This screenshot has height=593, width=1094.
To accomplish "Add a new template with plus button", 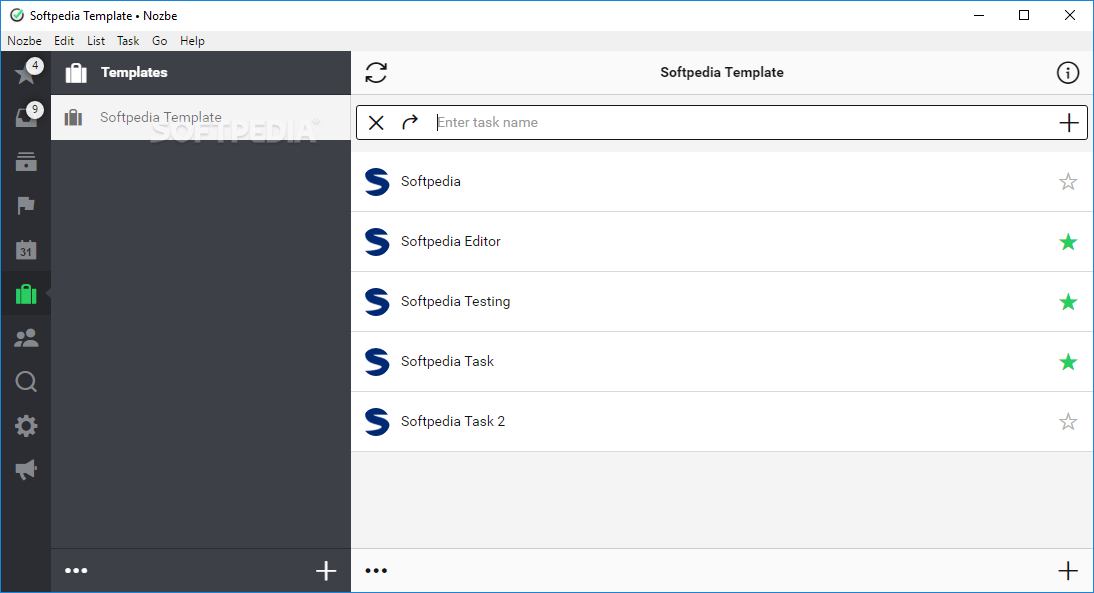I will pos(326,571).
